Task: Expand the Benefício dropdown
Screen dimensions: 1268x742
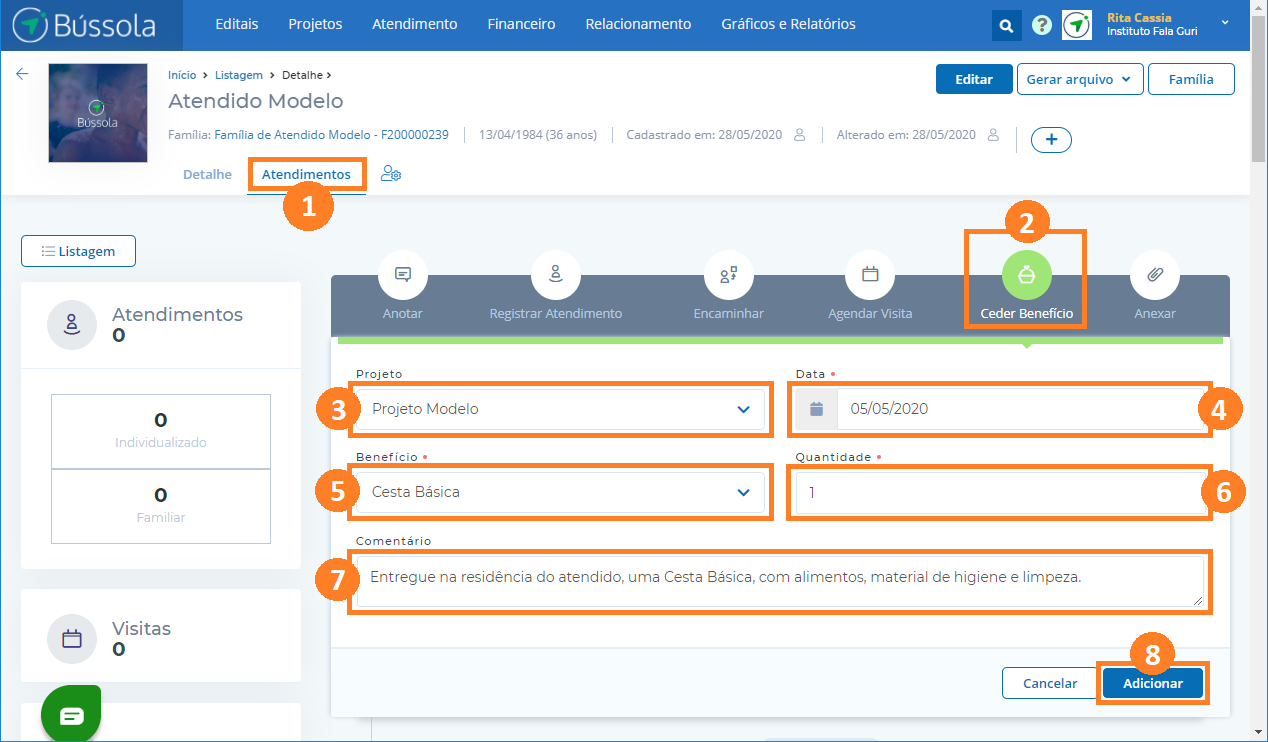Action: tap(560, 492)
